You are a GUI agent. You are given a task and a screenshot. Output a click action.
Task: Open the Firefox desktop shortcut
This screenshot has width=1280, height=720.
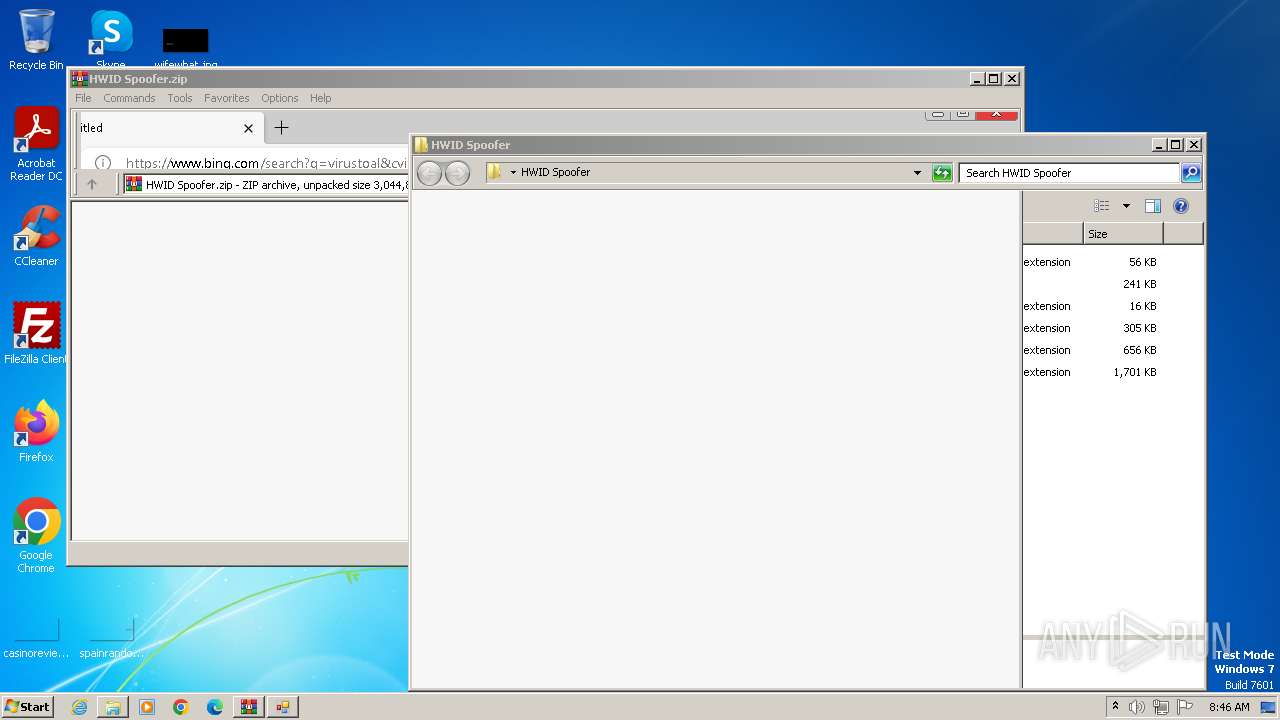(36, 431)
